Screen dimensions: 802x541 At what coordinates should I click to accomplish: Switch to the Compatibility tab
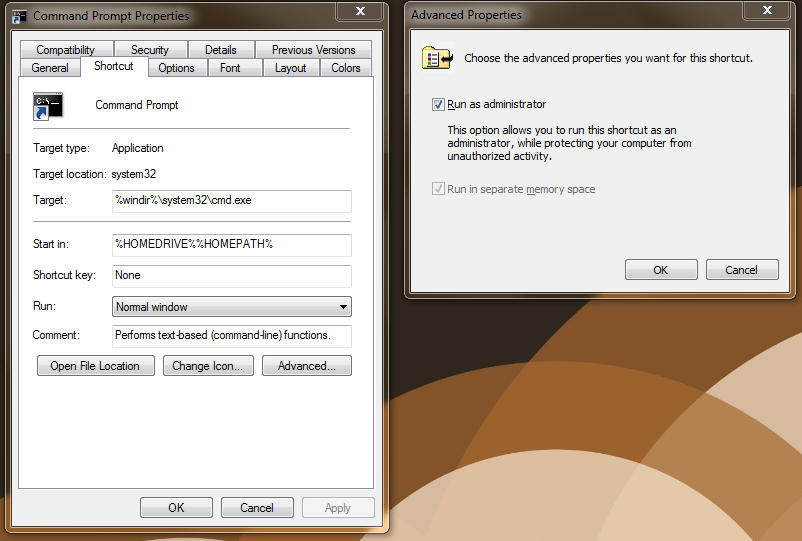tap(65, 50)
